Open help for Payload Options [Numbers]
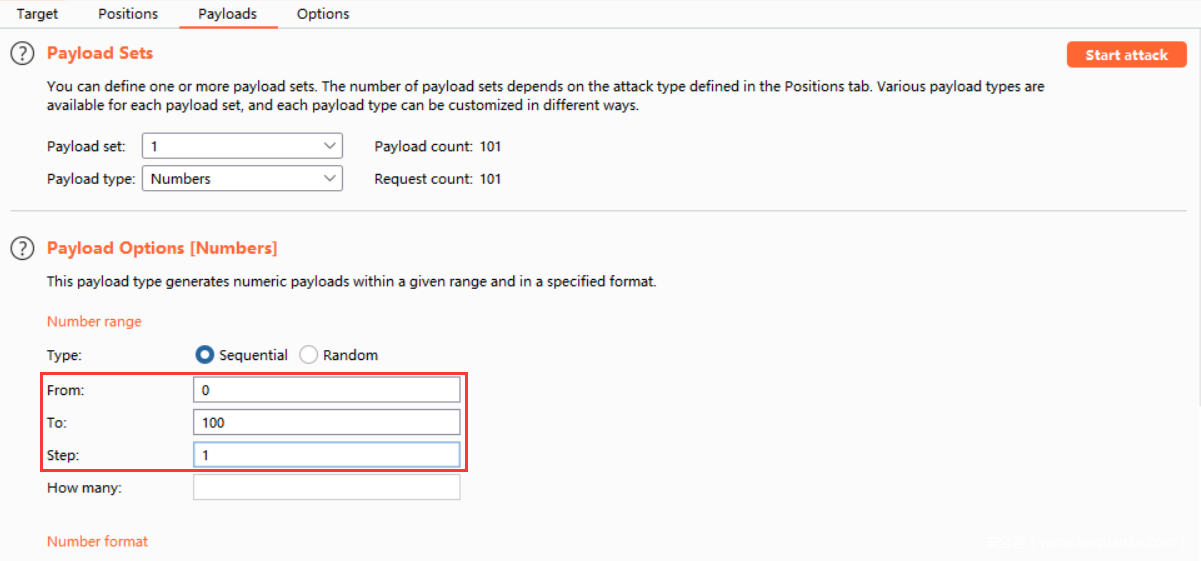 [22, 248]
